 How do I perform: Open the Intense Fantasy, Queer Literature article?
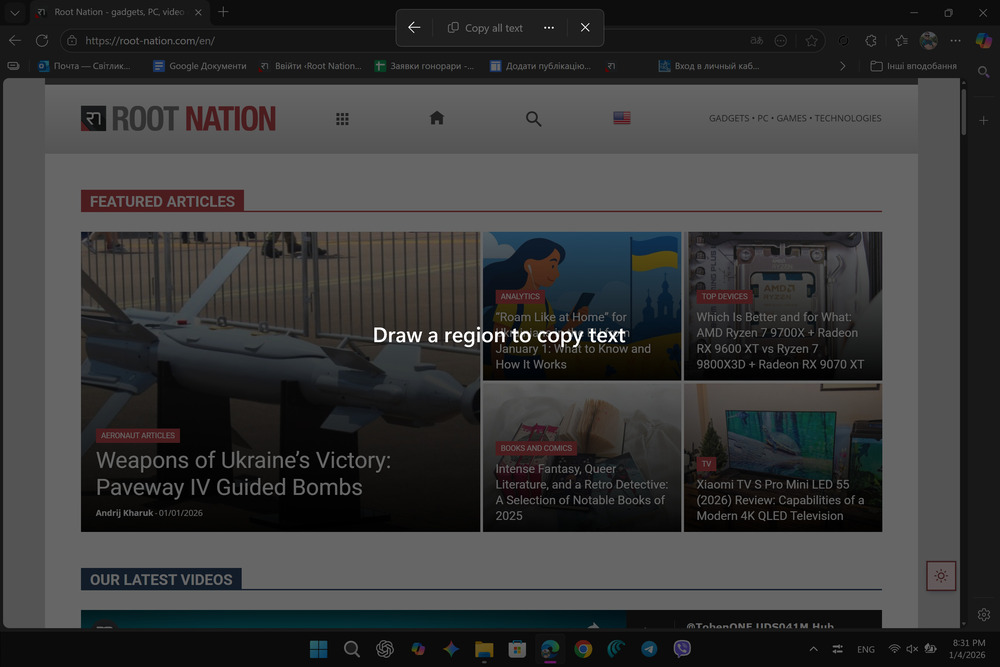582,492
